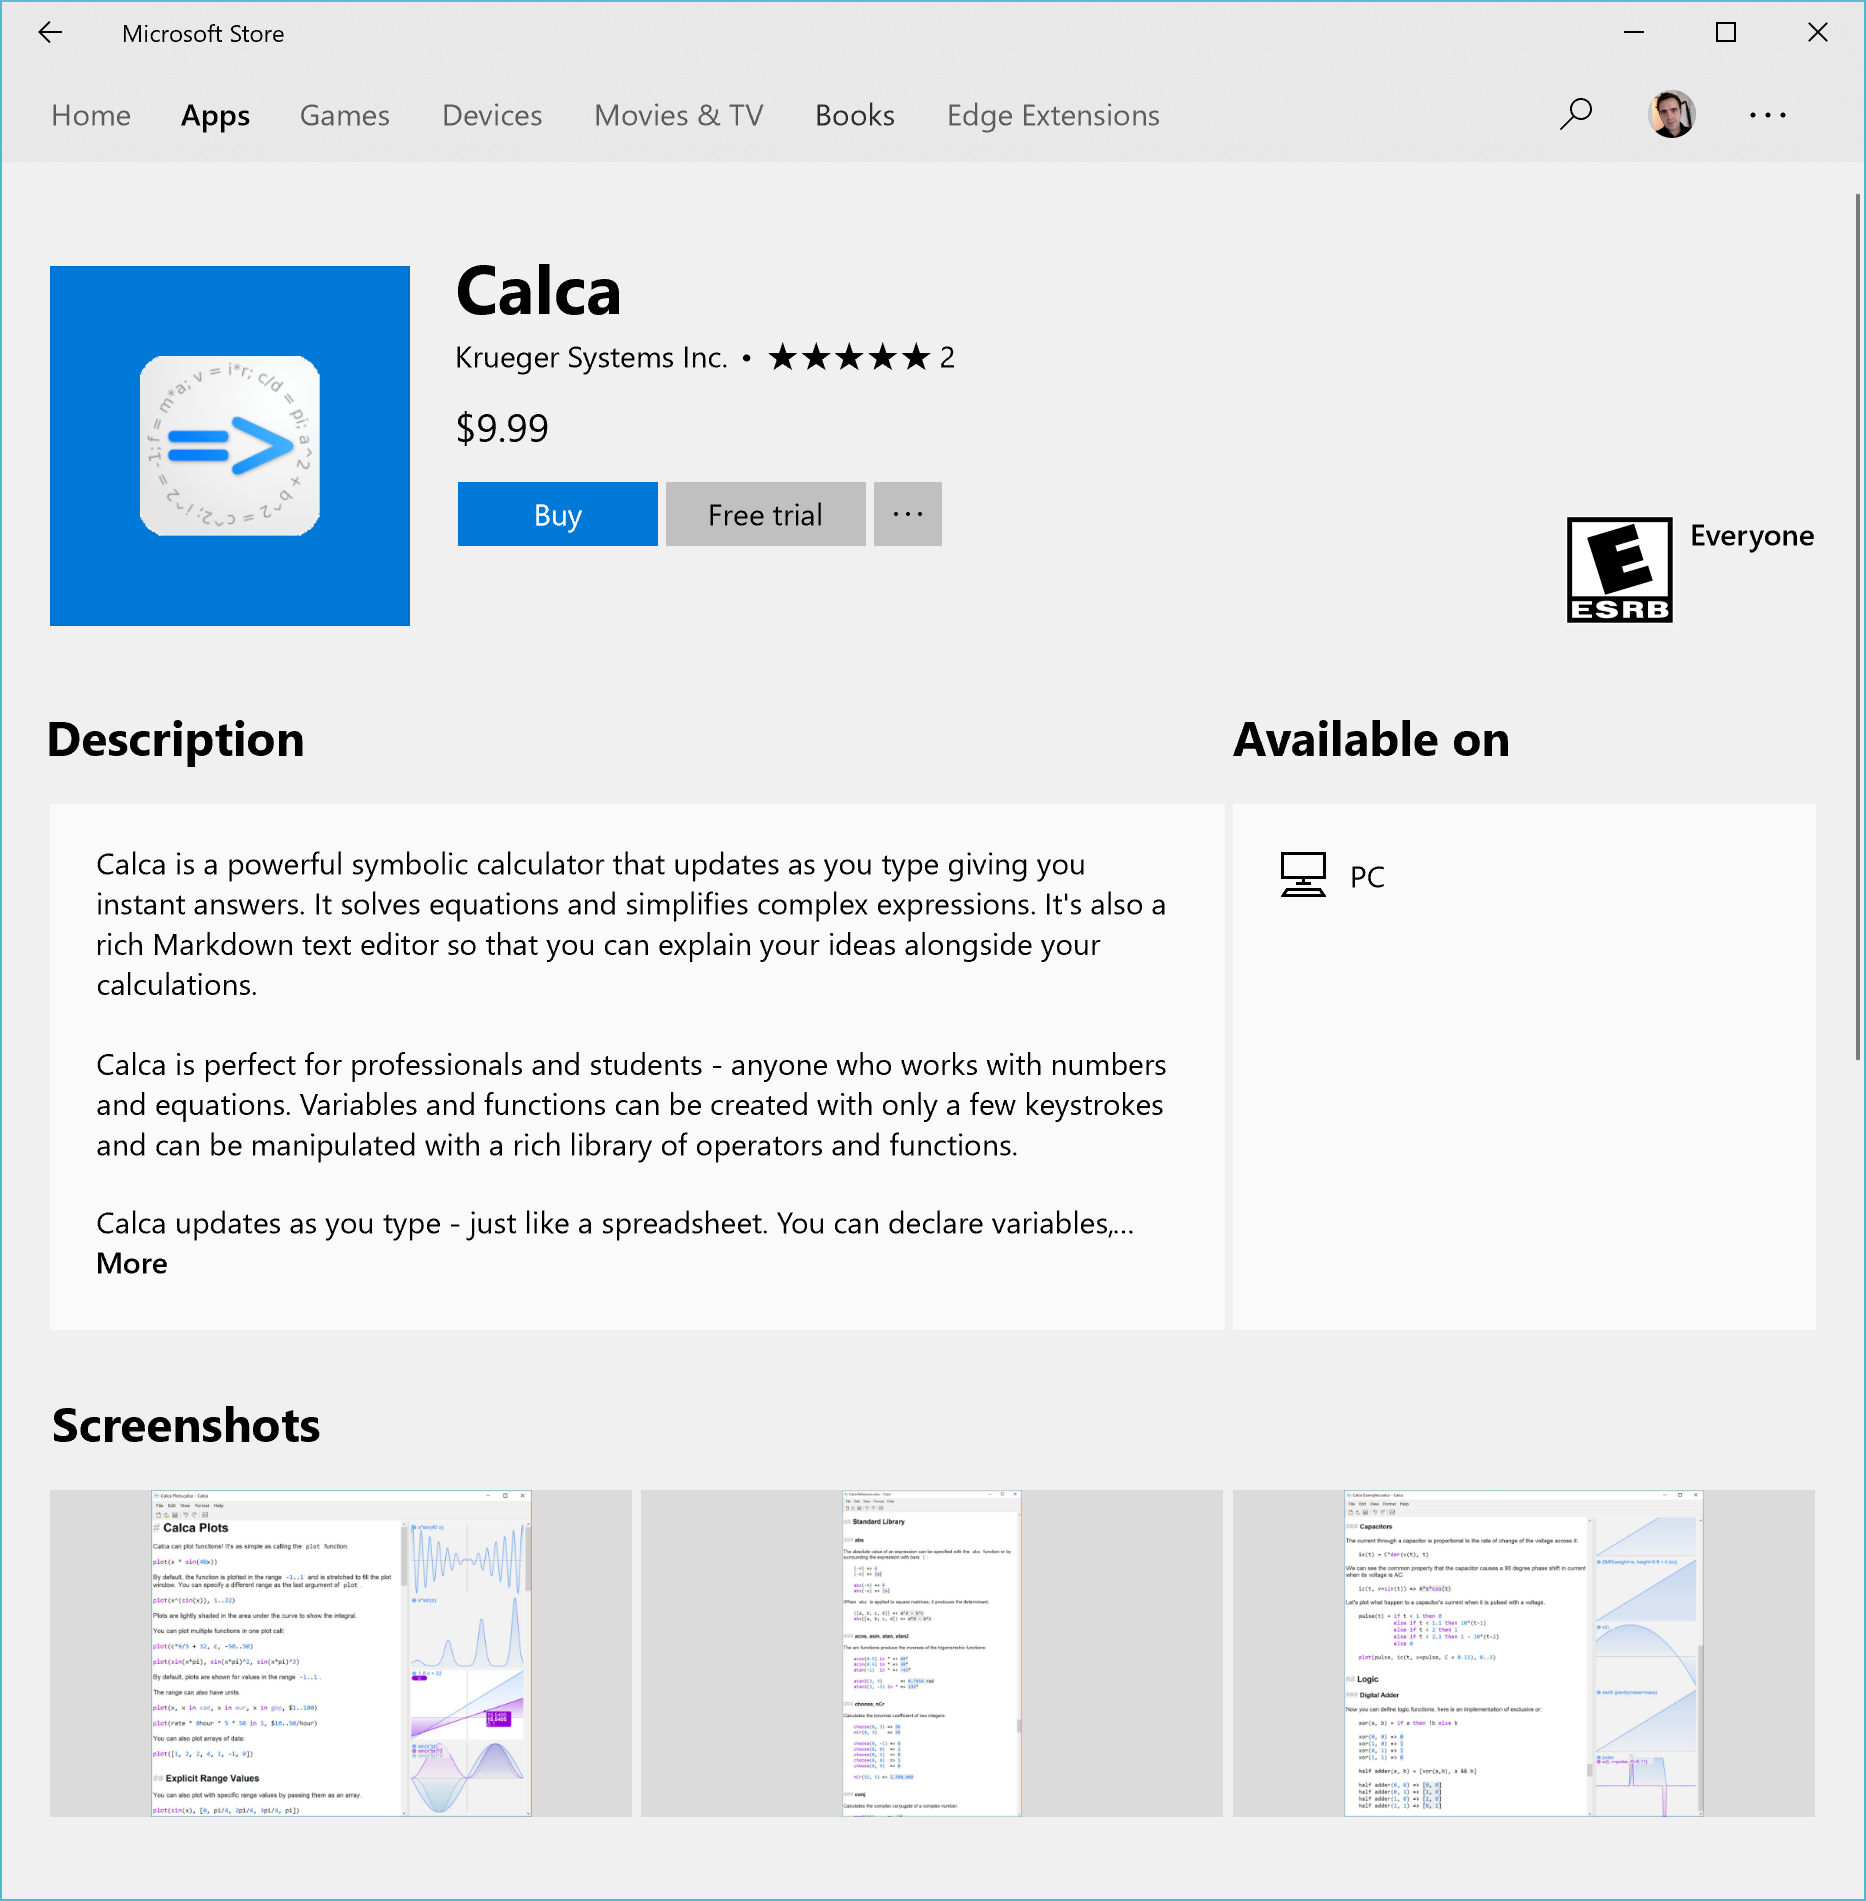Click the Microsoft Store window title
This screenshot has width=1866, height=1901.
point(203,33)
